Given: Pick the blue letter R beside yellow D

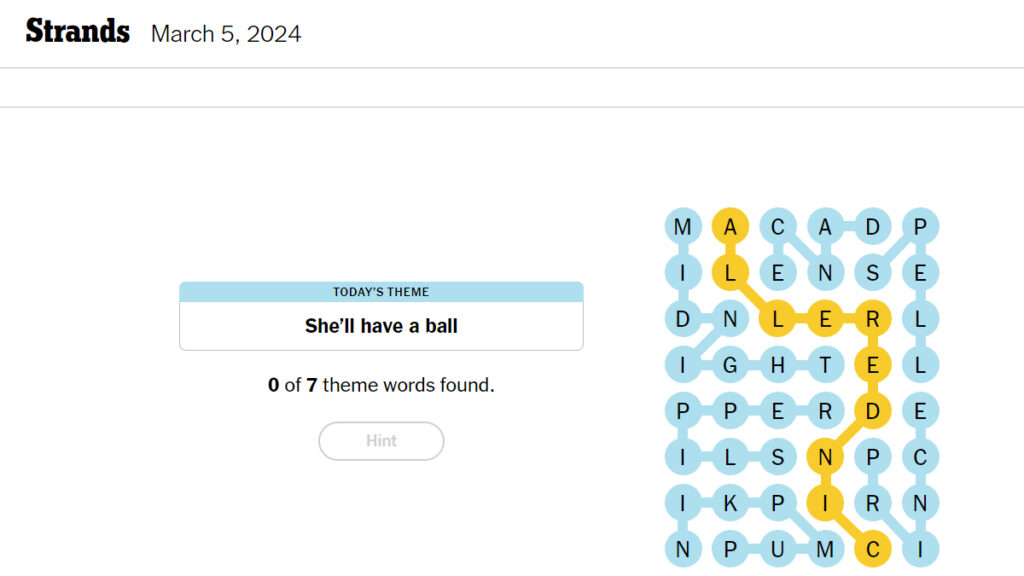Looking at the screenshot, I should (x=825, y=410).
